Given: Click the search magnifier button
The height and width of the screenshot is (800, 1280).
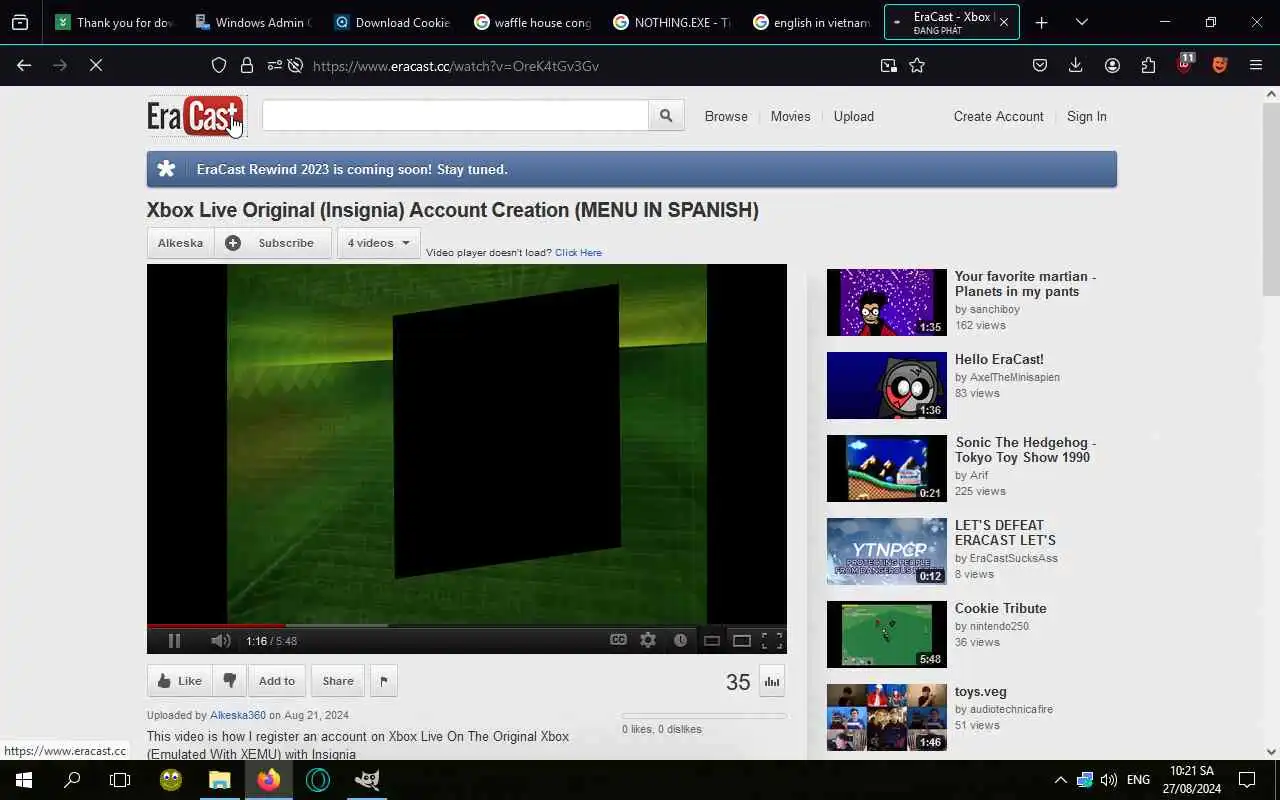Looking at the screenshot, I should [666, 116].
